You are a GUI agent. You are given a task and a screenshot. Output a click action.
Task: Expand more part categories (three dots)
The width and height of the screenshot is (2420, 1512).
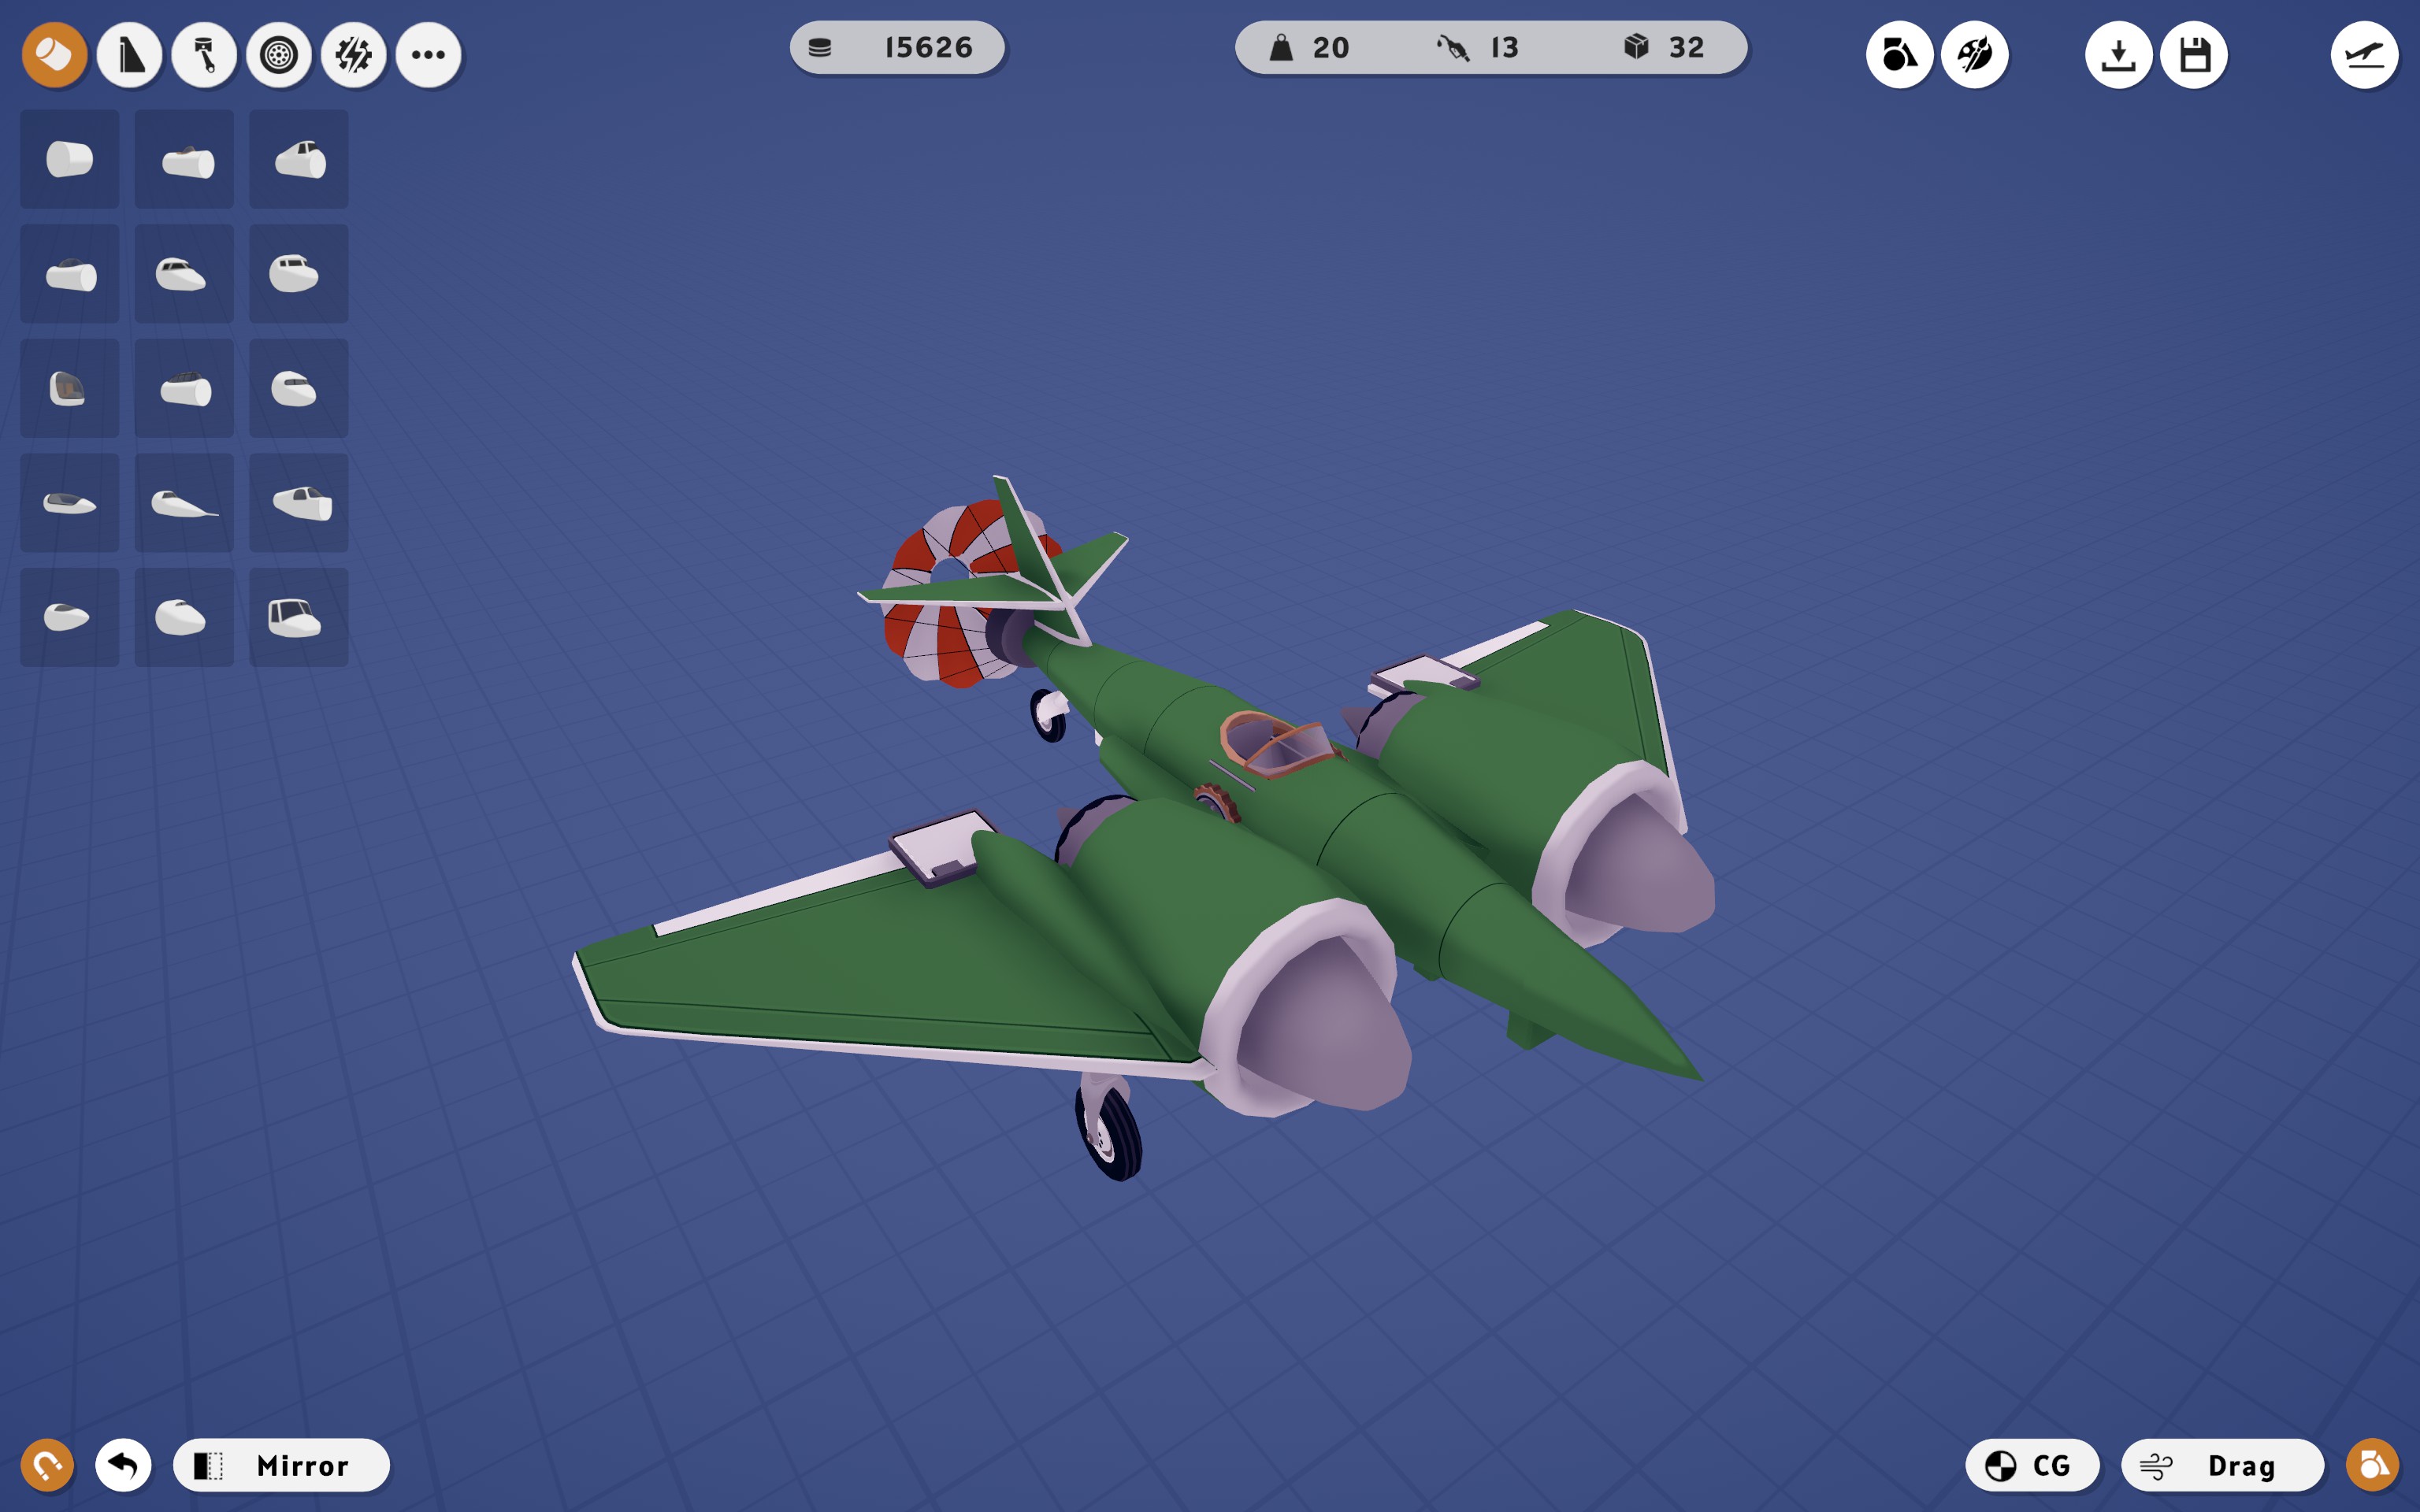point(428,55)
